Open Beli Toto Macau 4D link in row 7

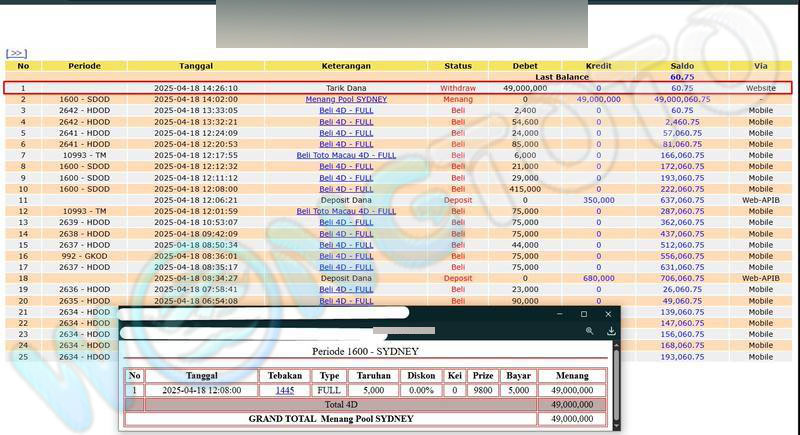pyautogui.click(x=346, y=155)
